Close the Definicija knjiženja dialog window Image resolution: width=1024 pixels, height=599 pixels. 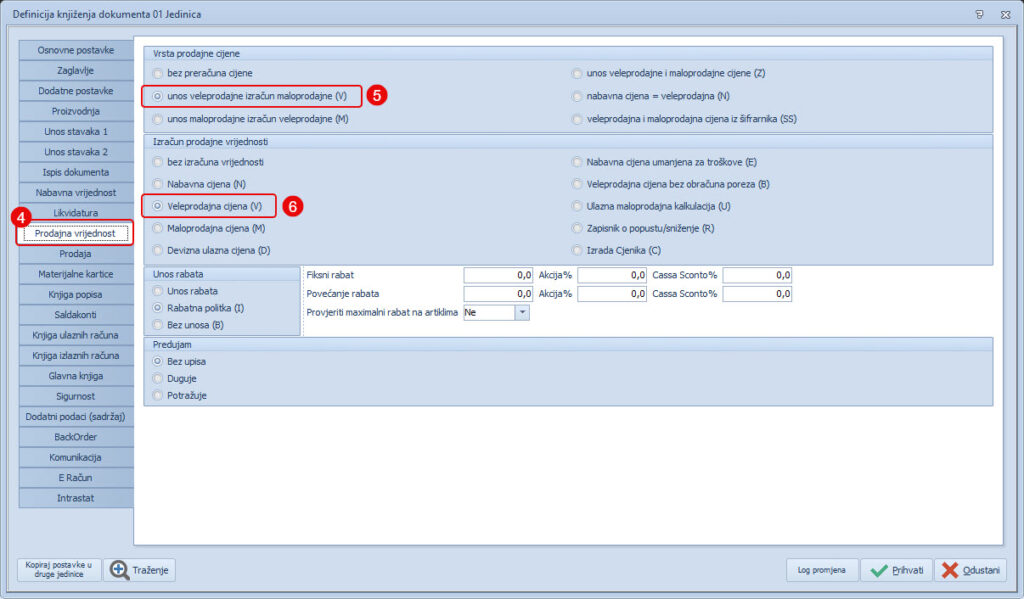coord(1005,14)
